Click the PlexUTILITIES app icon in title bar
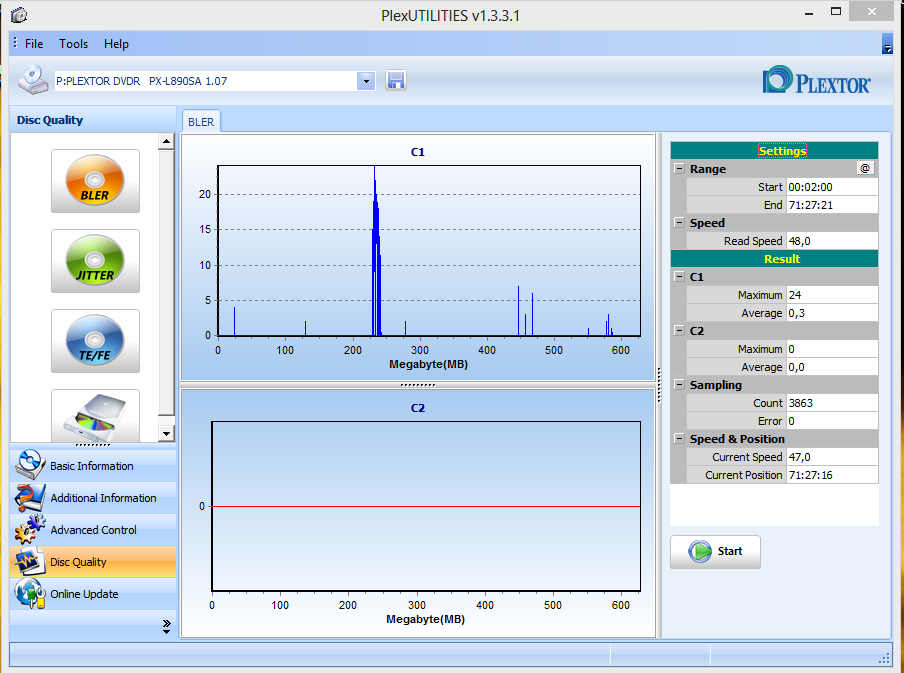Screen dimensions: 904x673 [19, 14]
